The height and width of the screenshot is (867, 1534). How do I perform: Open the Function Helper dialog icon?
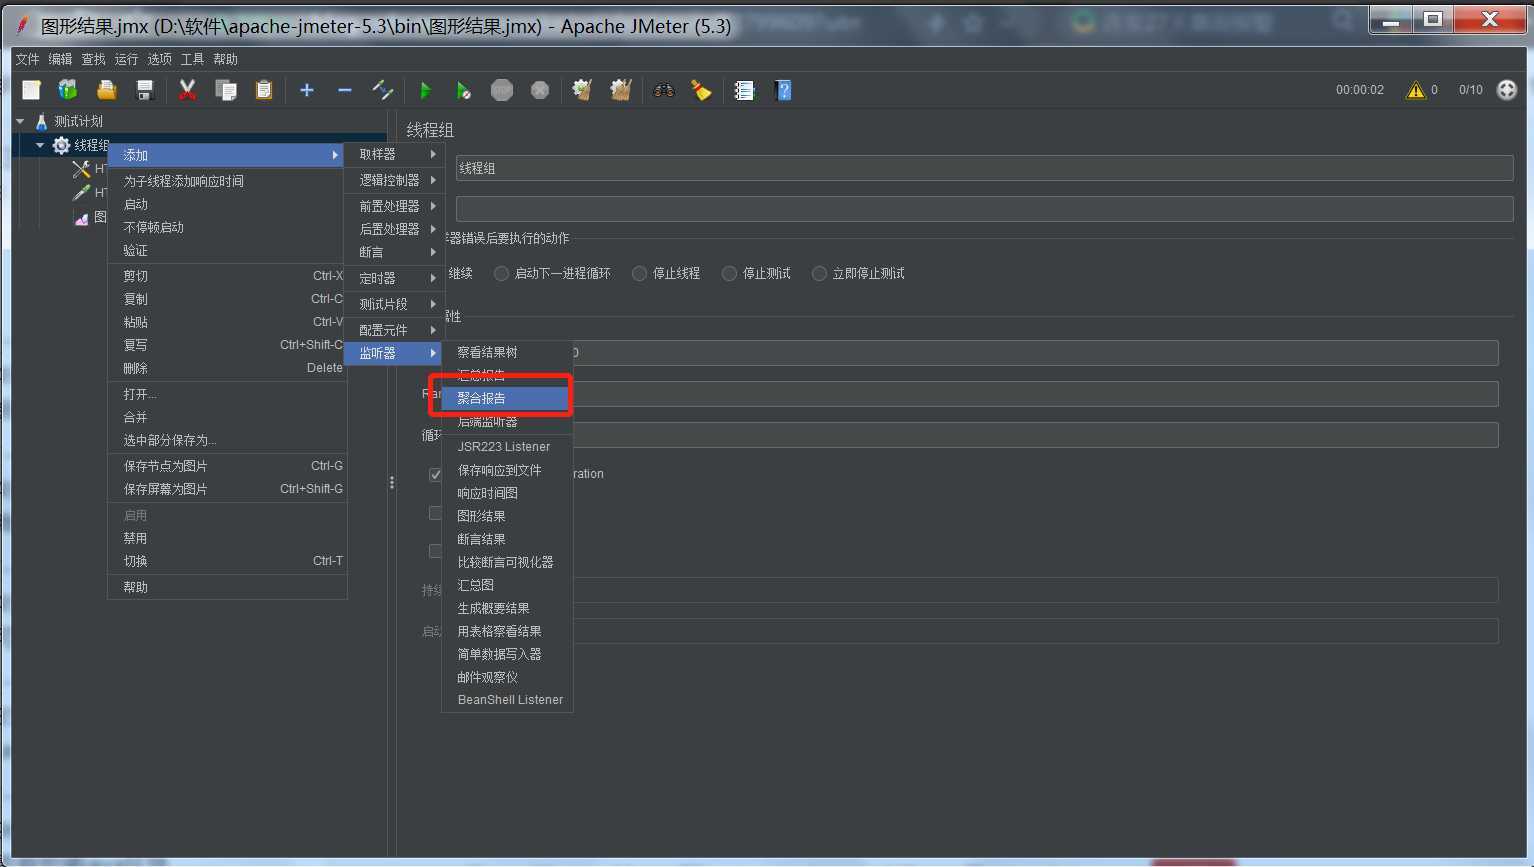tap(744, 90)
